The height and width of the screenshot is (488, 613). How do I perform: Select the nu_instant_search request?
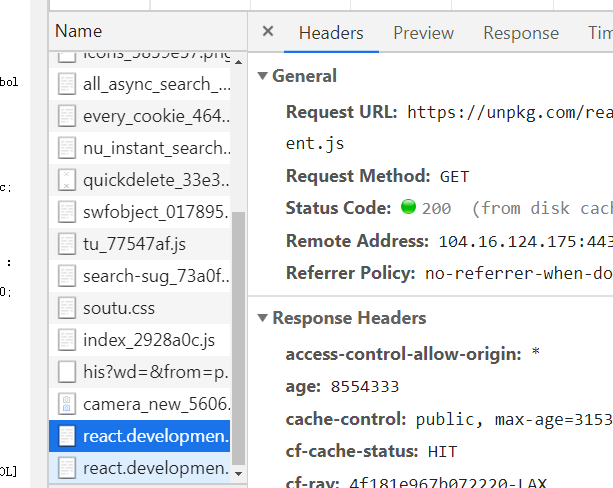(140, 148)
